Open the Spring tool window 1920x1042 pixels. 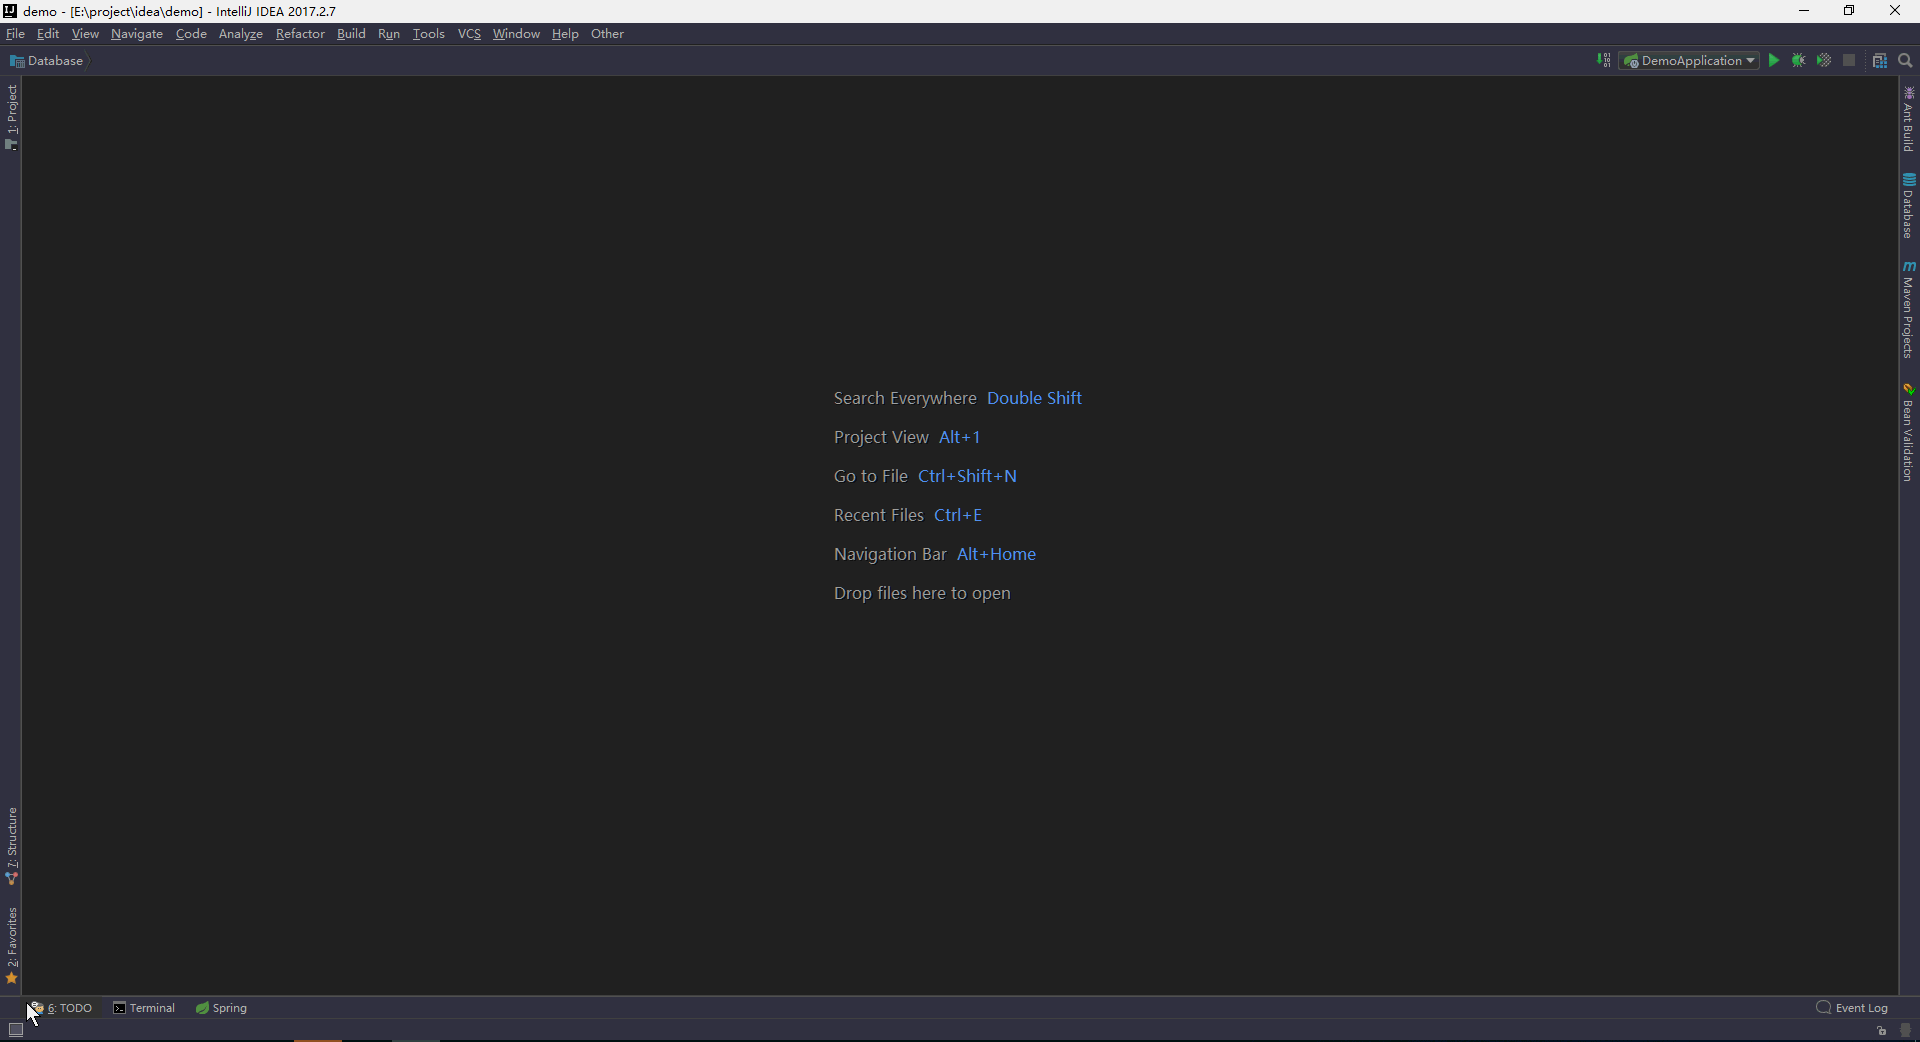click(221, 1008)
